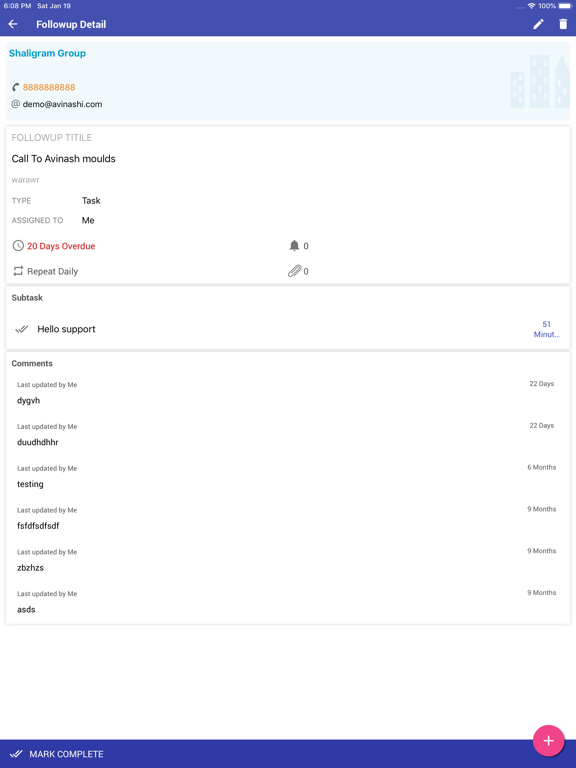Open edit with the pencil icon
Screen dimensions: 576x768
coord(538,24)
